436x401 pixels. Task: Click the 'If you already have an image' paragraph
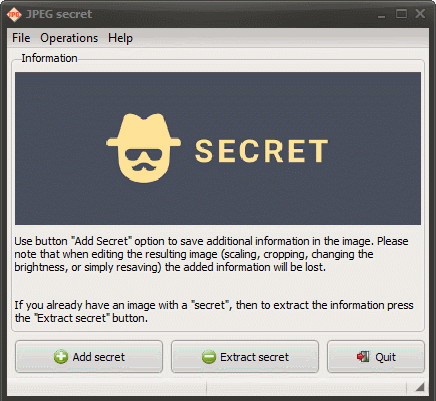214,311
